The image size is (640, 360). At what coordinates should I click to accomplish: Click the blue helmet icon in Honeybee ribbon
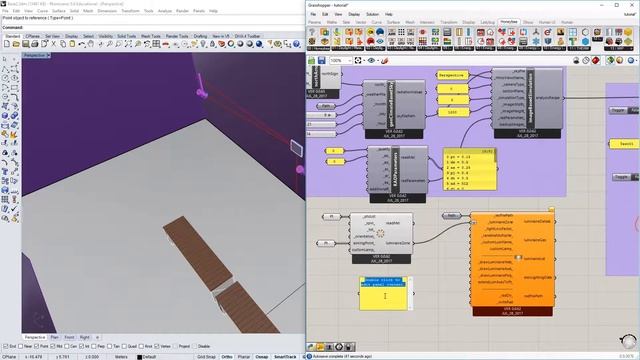point(380,32)
